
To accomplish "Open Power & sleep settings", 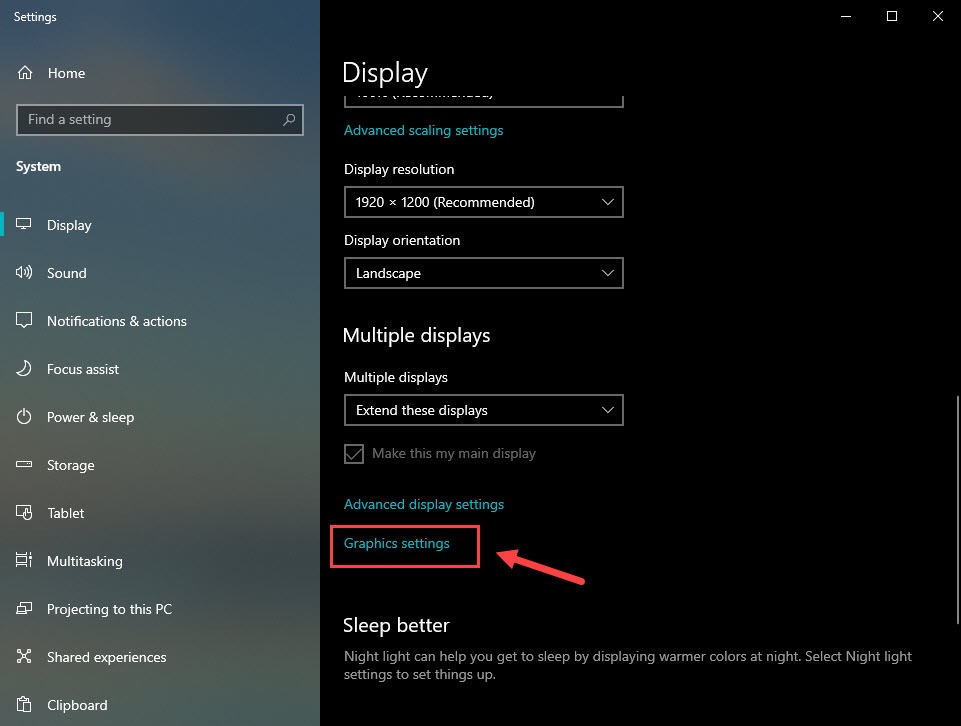I will pos(90,417).
